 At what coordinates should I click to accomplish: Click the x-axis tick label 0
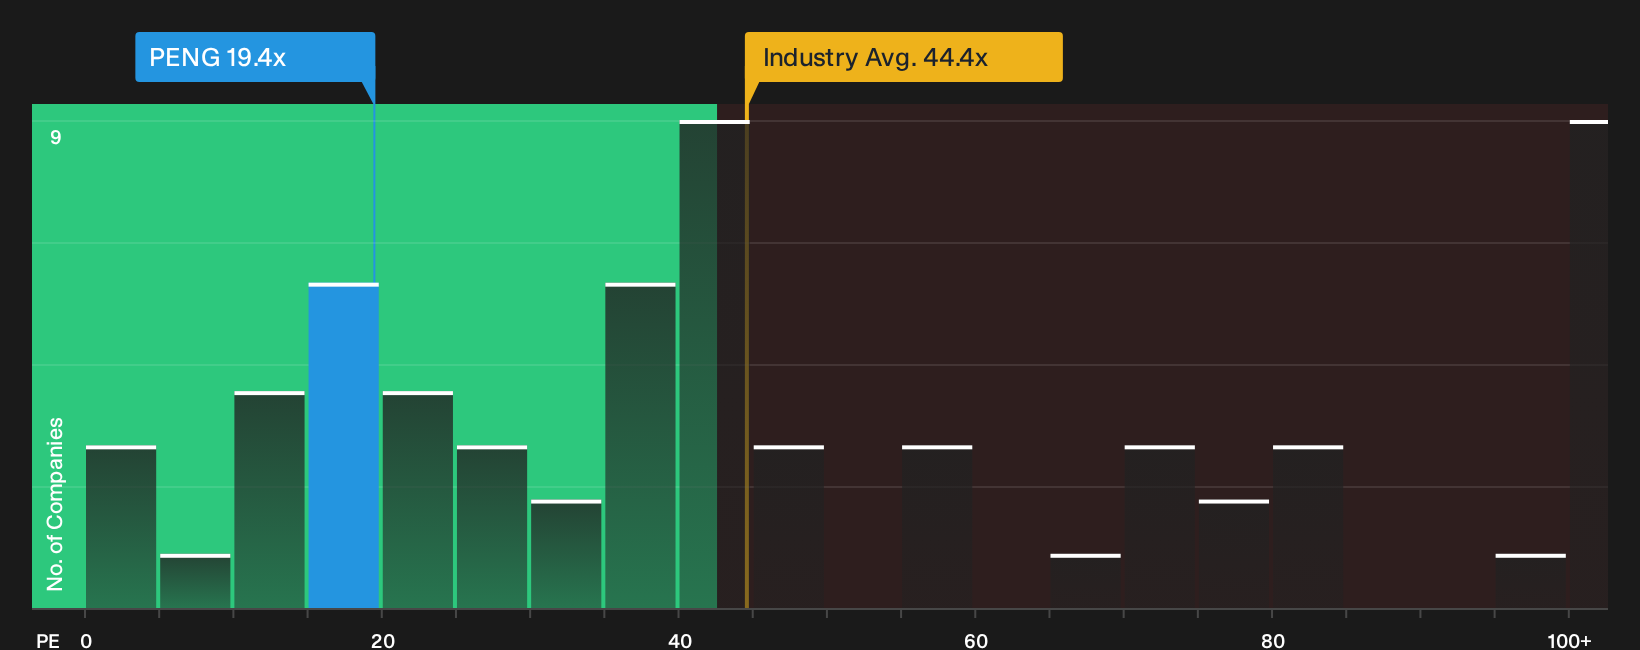[86, 641]
